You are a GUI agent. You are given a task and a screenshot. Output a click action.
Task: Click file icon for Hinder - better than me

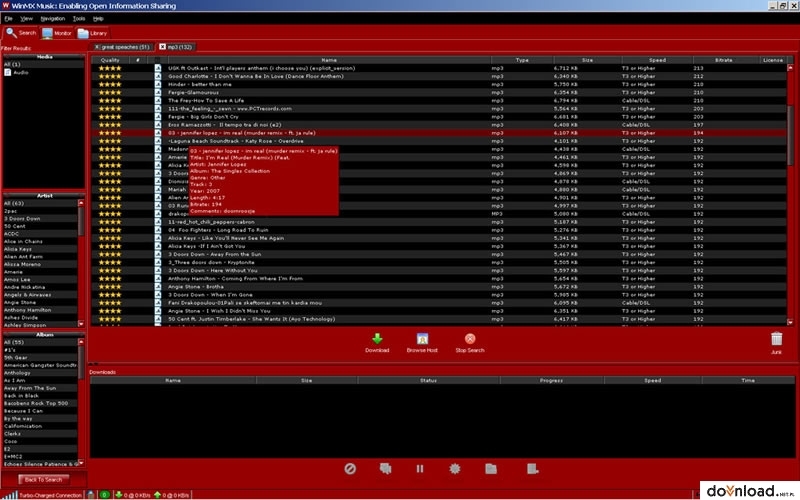(x=158, y=84)
